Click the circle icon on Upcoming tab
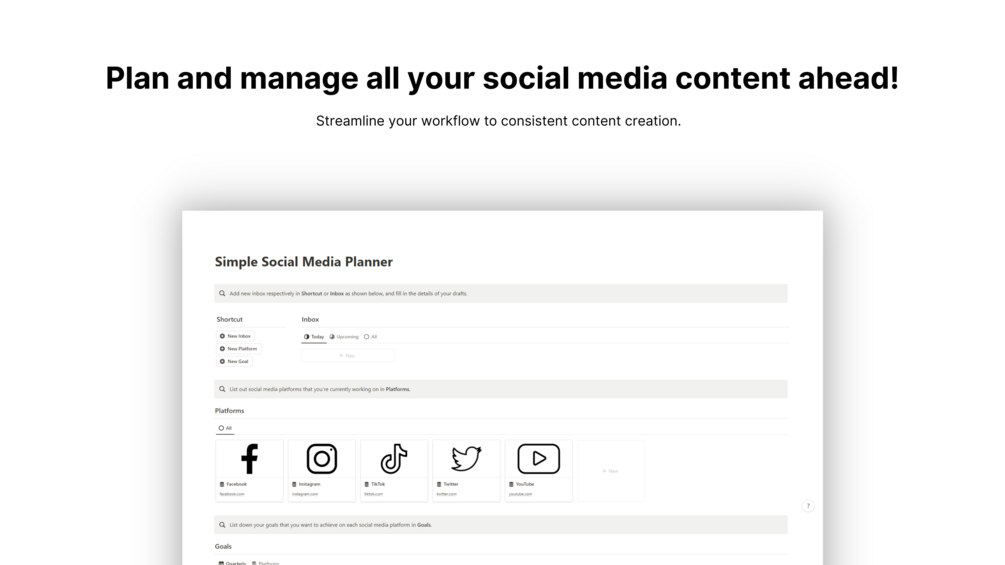 332,336
